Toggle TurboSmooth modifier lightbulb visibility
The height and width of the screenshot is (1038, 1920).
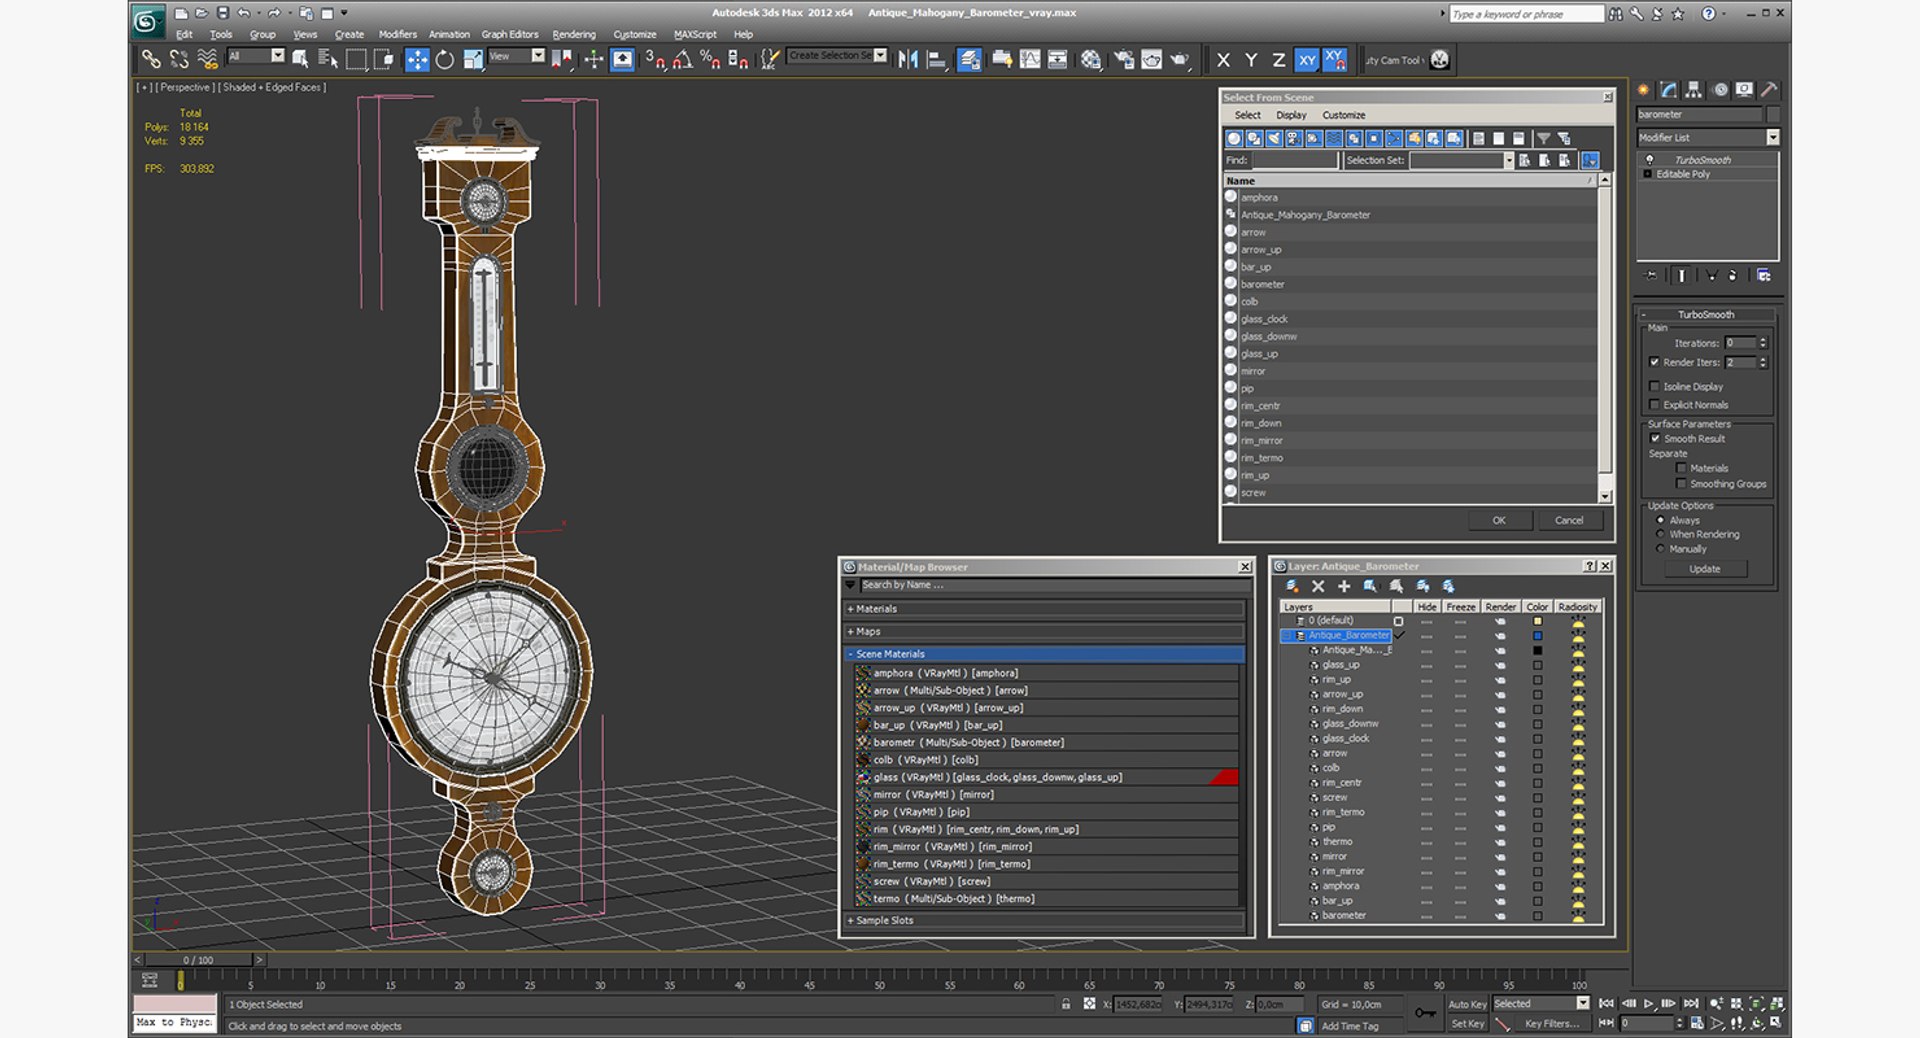coord(1649,160)
